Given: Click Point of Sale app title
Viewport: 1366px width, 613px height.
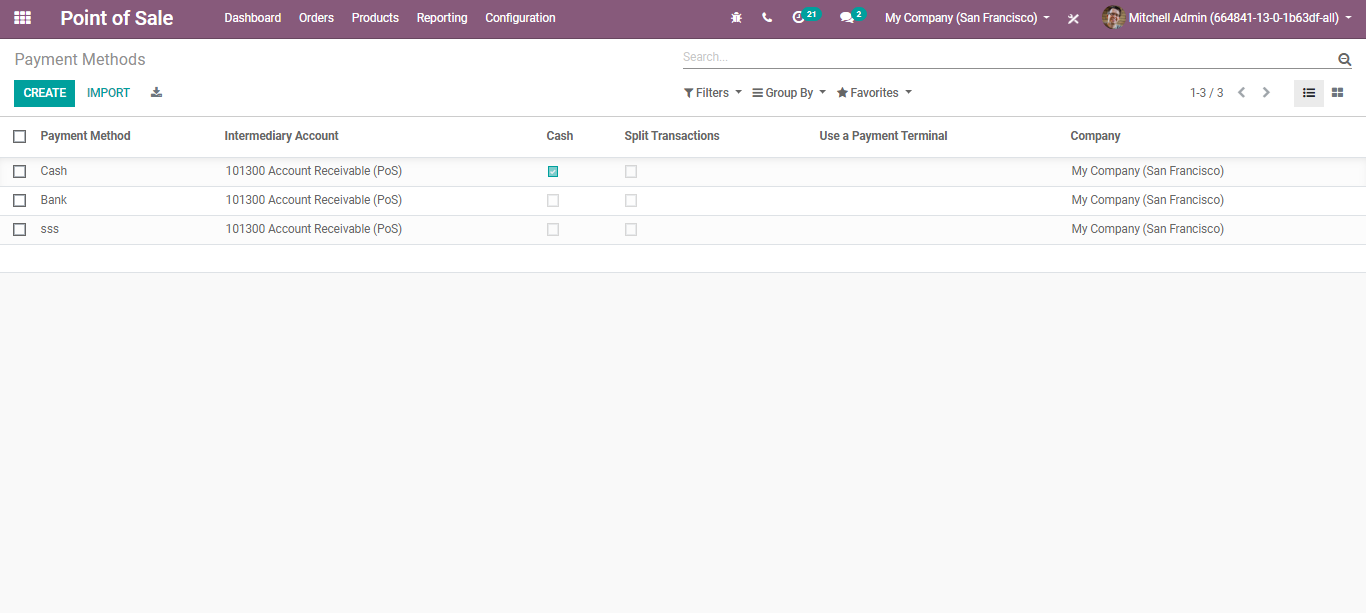Looking at the screenshot, I should pos(117,18).
